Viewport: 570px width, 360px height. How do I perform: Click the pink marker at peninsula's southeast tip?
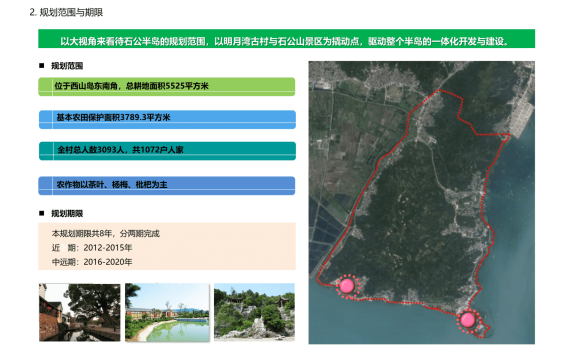(468, 320)
